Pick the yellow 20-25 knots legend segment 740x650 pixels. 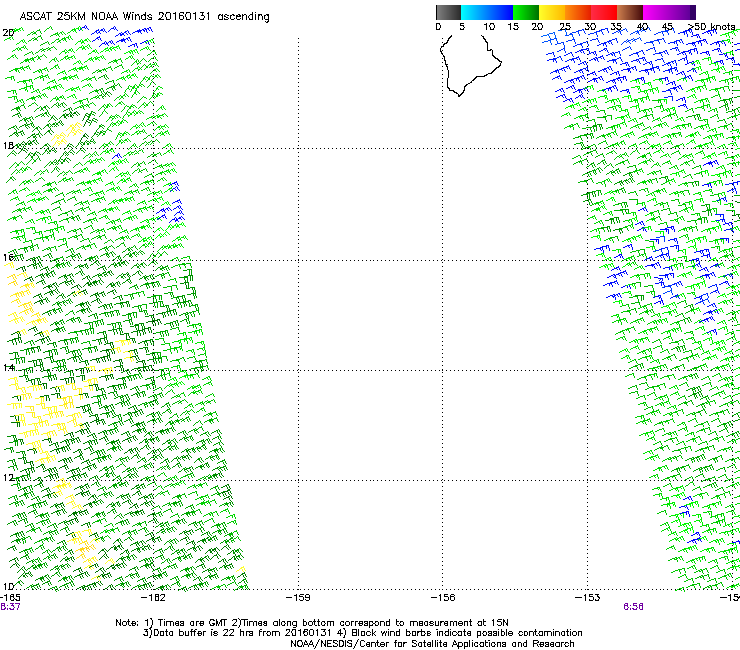(x=552, y=12)
